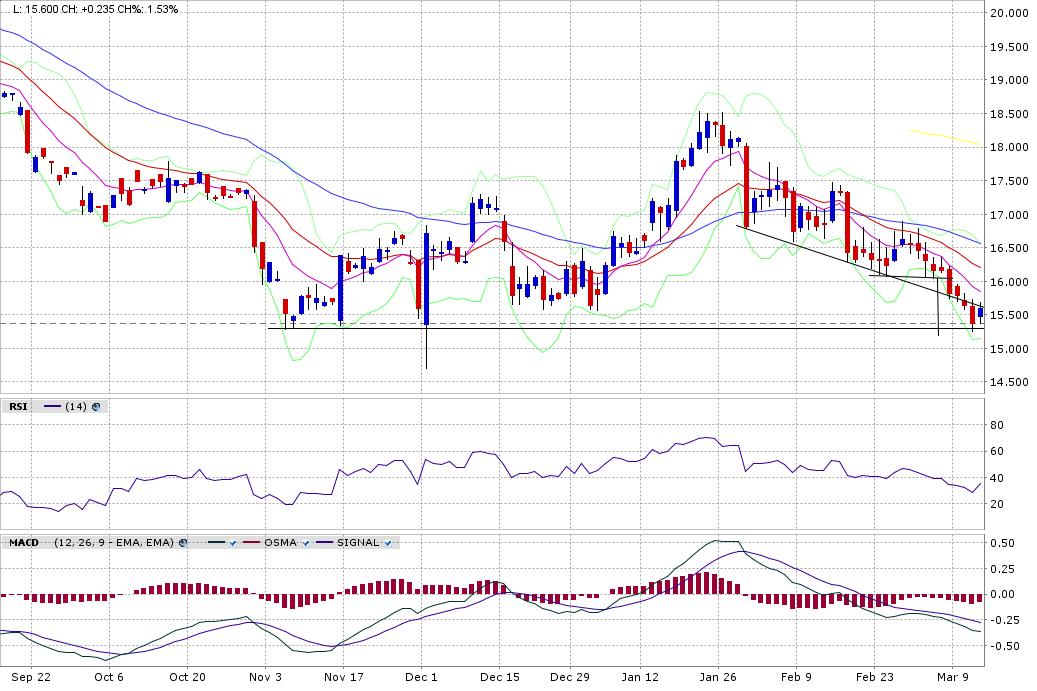Uncheck the OSMA histogram checkbox
Image resolution: width=1037 pixels, height=691 pixels.
tap(306, 543)
